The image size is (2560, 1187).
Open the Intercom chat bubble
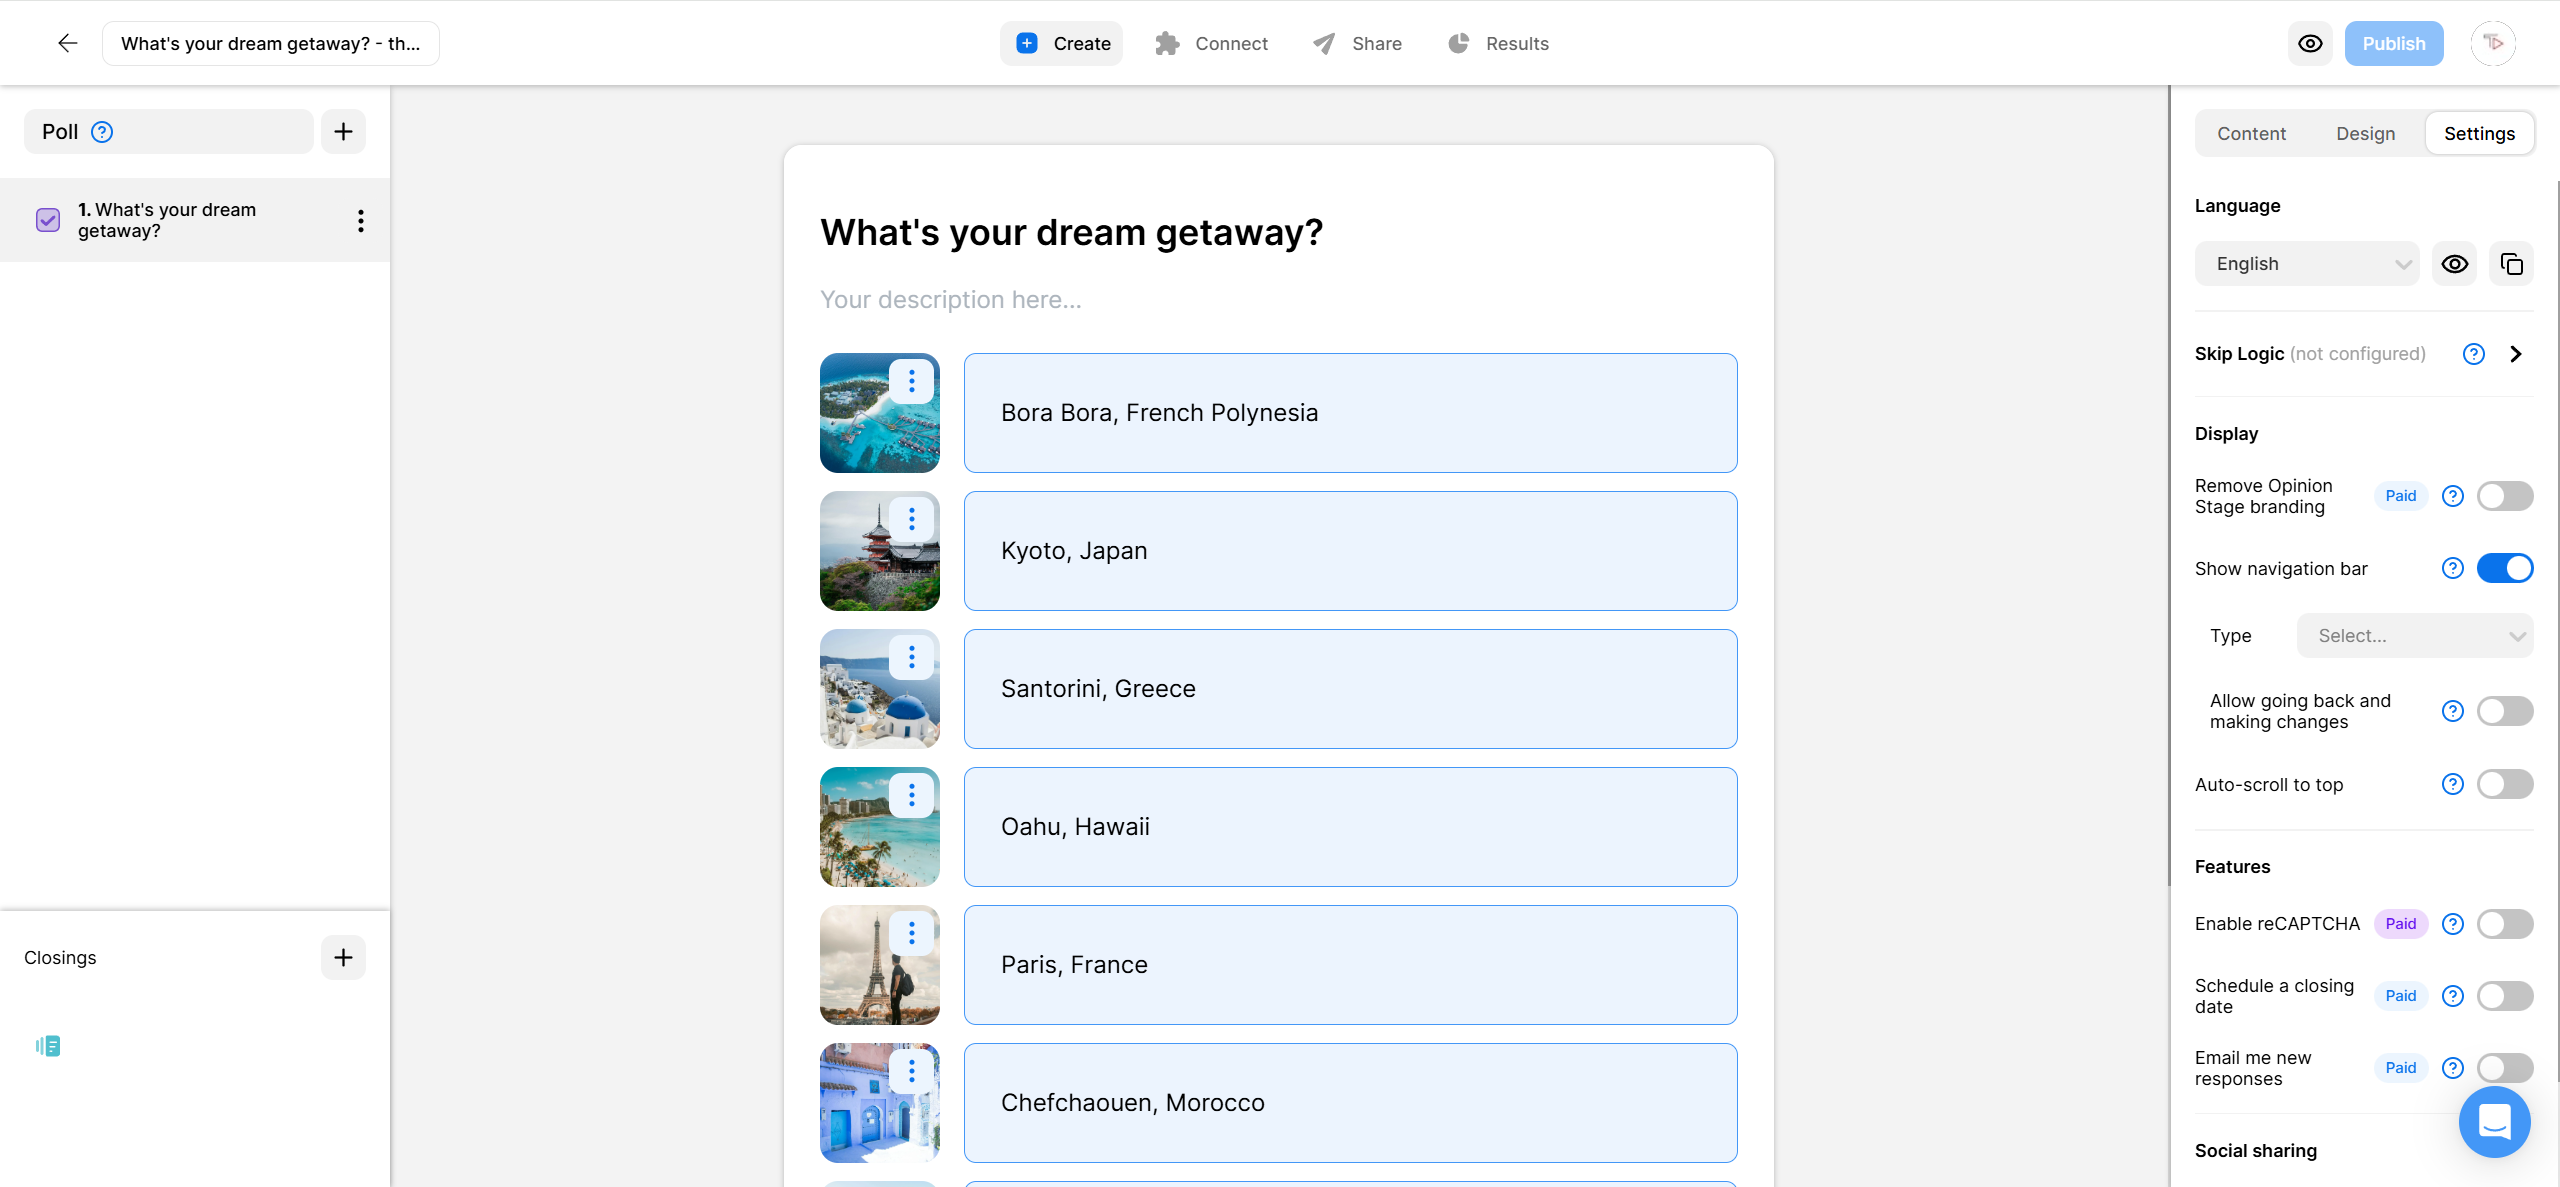[x=2494, y=1122]
